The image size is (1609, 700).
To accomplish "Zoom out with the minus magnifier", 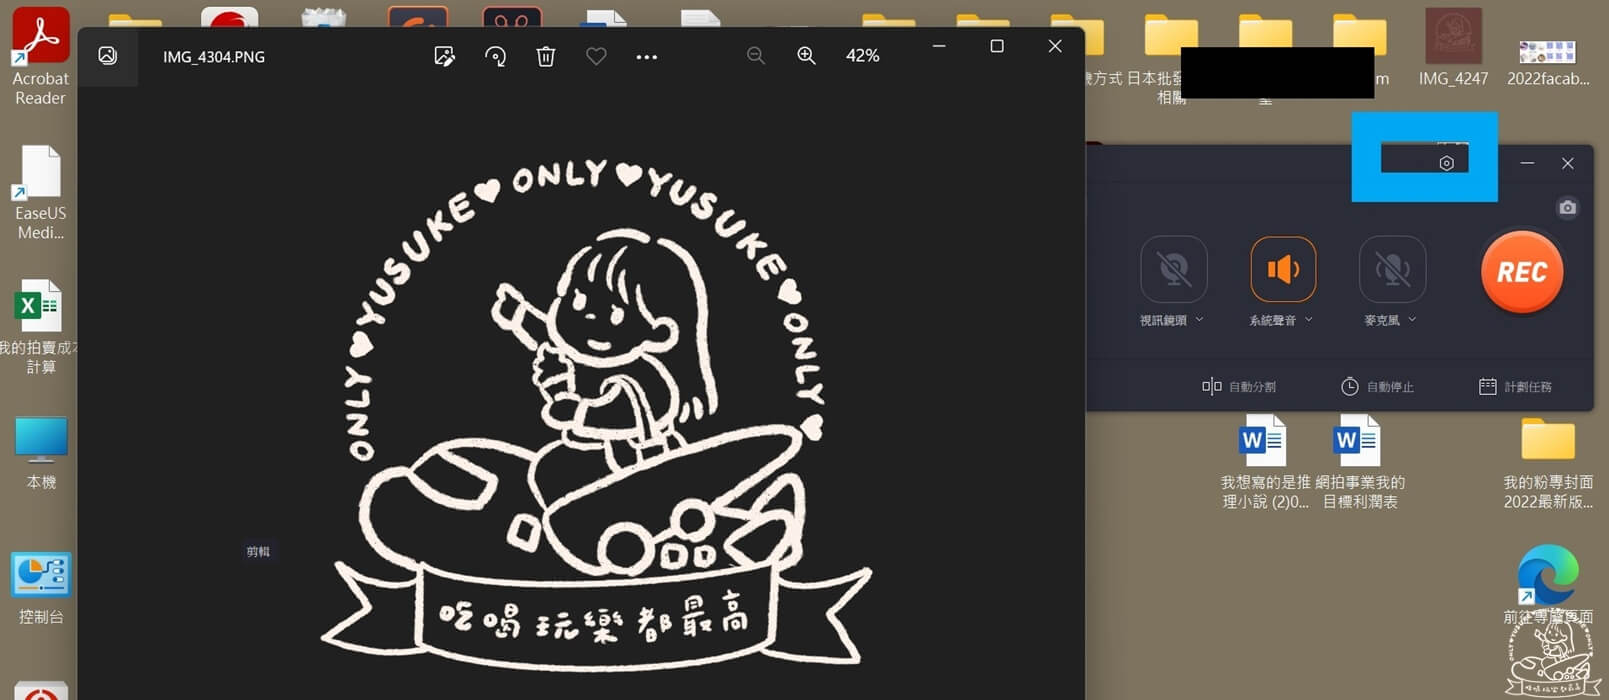I will coord(756,56).
